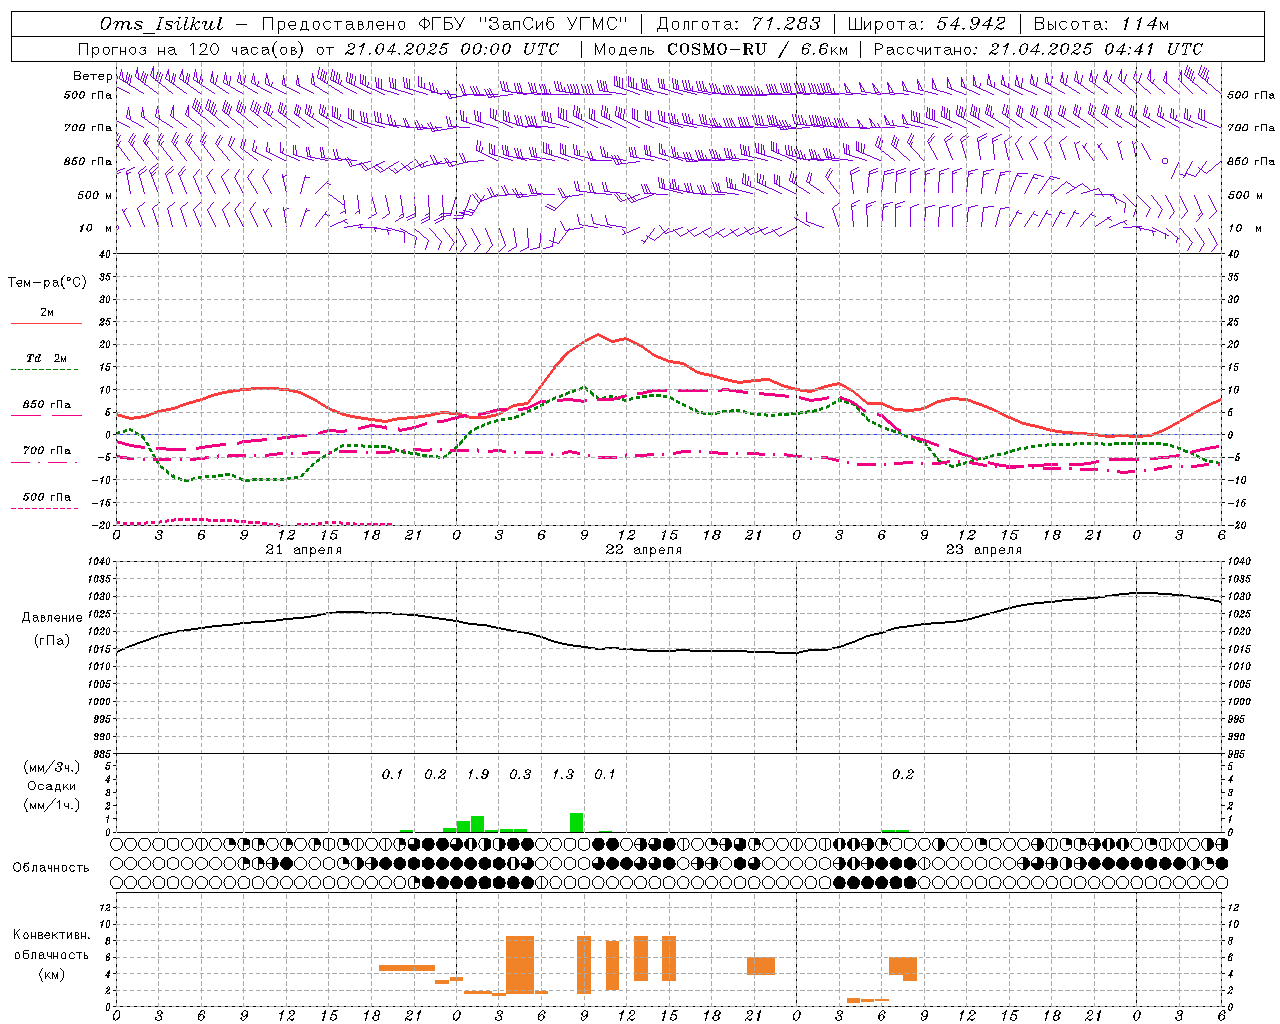Click the 1030 tick on right pressure axis
The width and height of the screenshot is (1280, 1024).
click(x=1239, y=597)
